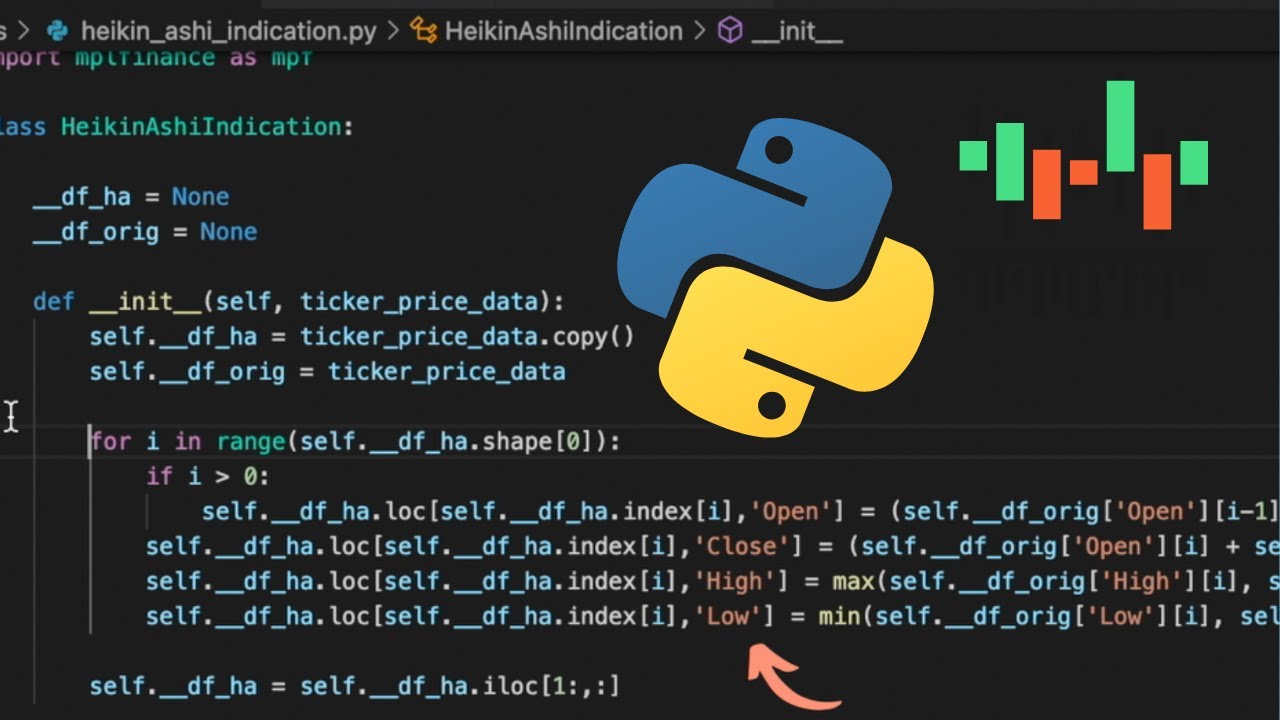Select HeikinAshiIndication class breadcrumb
This screenshot has width=1280, height=720.
point(563,31)
